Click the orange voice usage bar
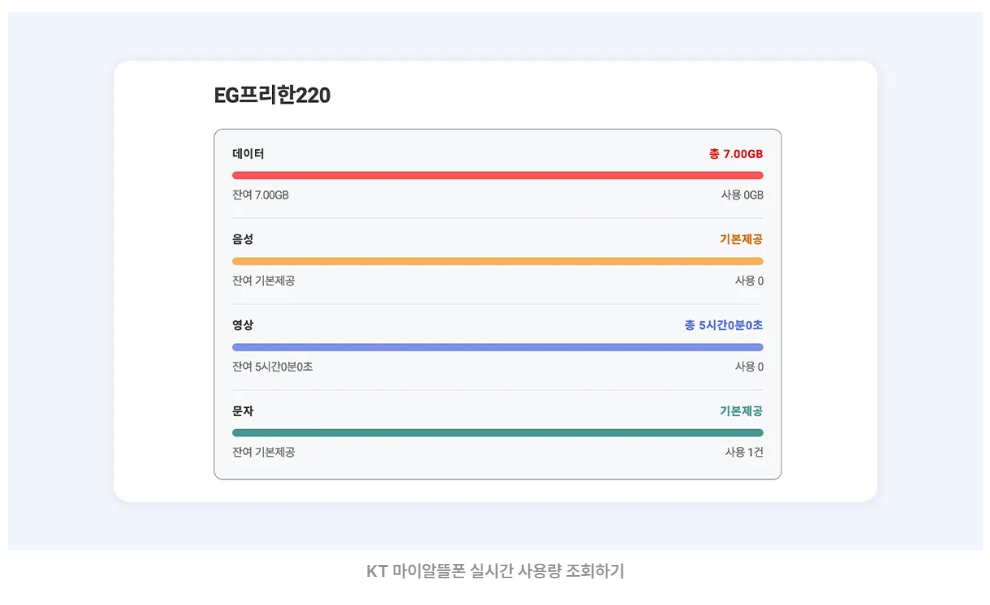 point(497,260)
